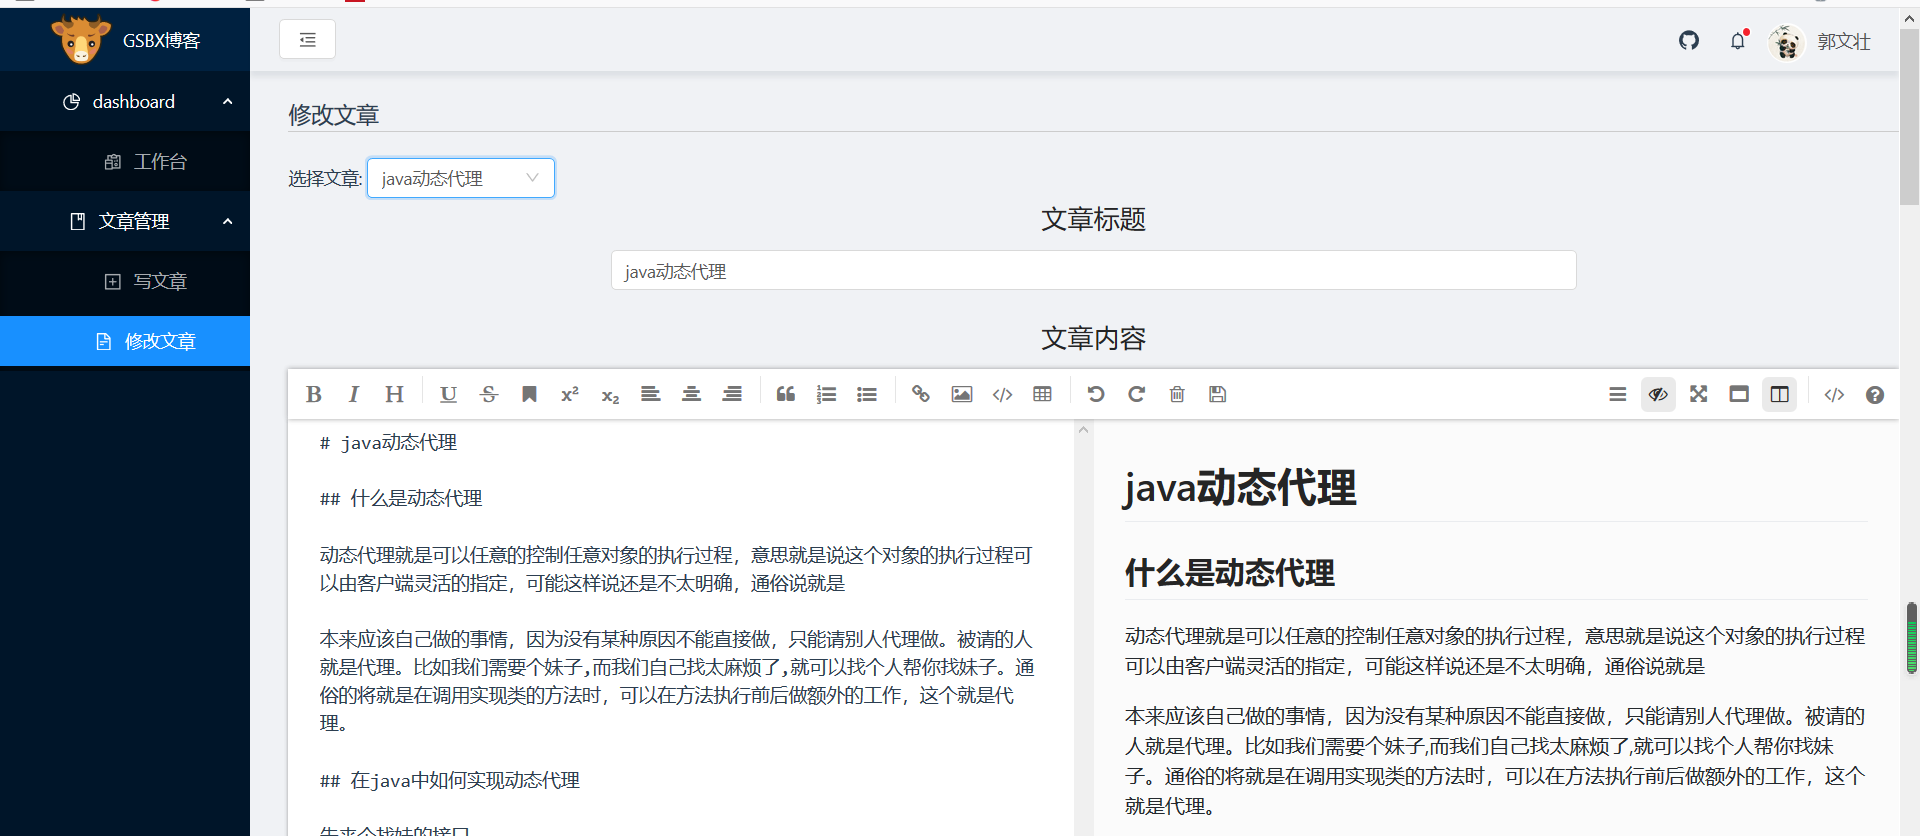Insert an image into the article

962,394
